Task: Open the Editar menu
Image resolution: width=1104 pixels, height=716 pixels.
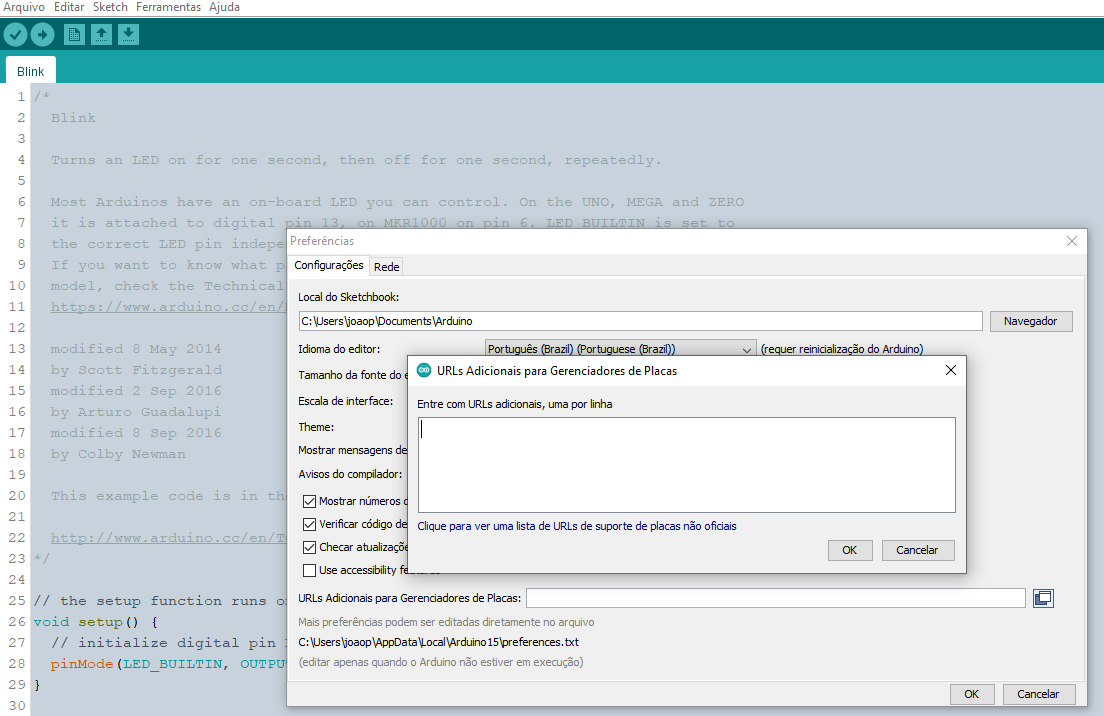Action: (x=69, y=7)
